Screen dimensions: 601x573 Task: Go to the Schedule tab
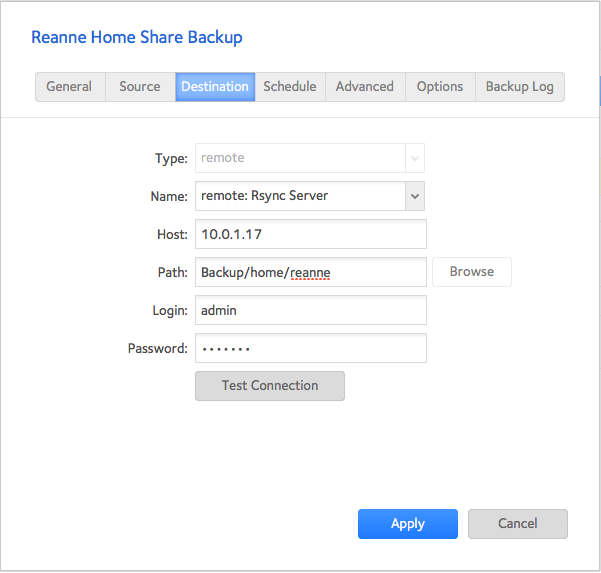pyautogui.click(x=290, y=87)
